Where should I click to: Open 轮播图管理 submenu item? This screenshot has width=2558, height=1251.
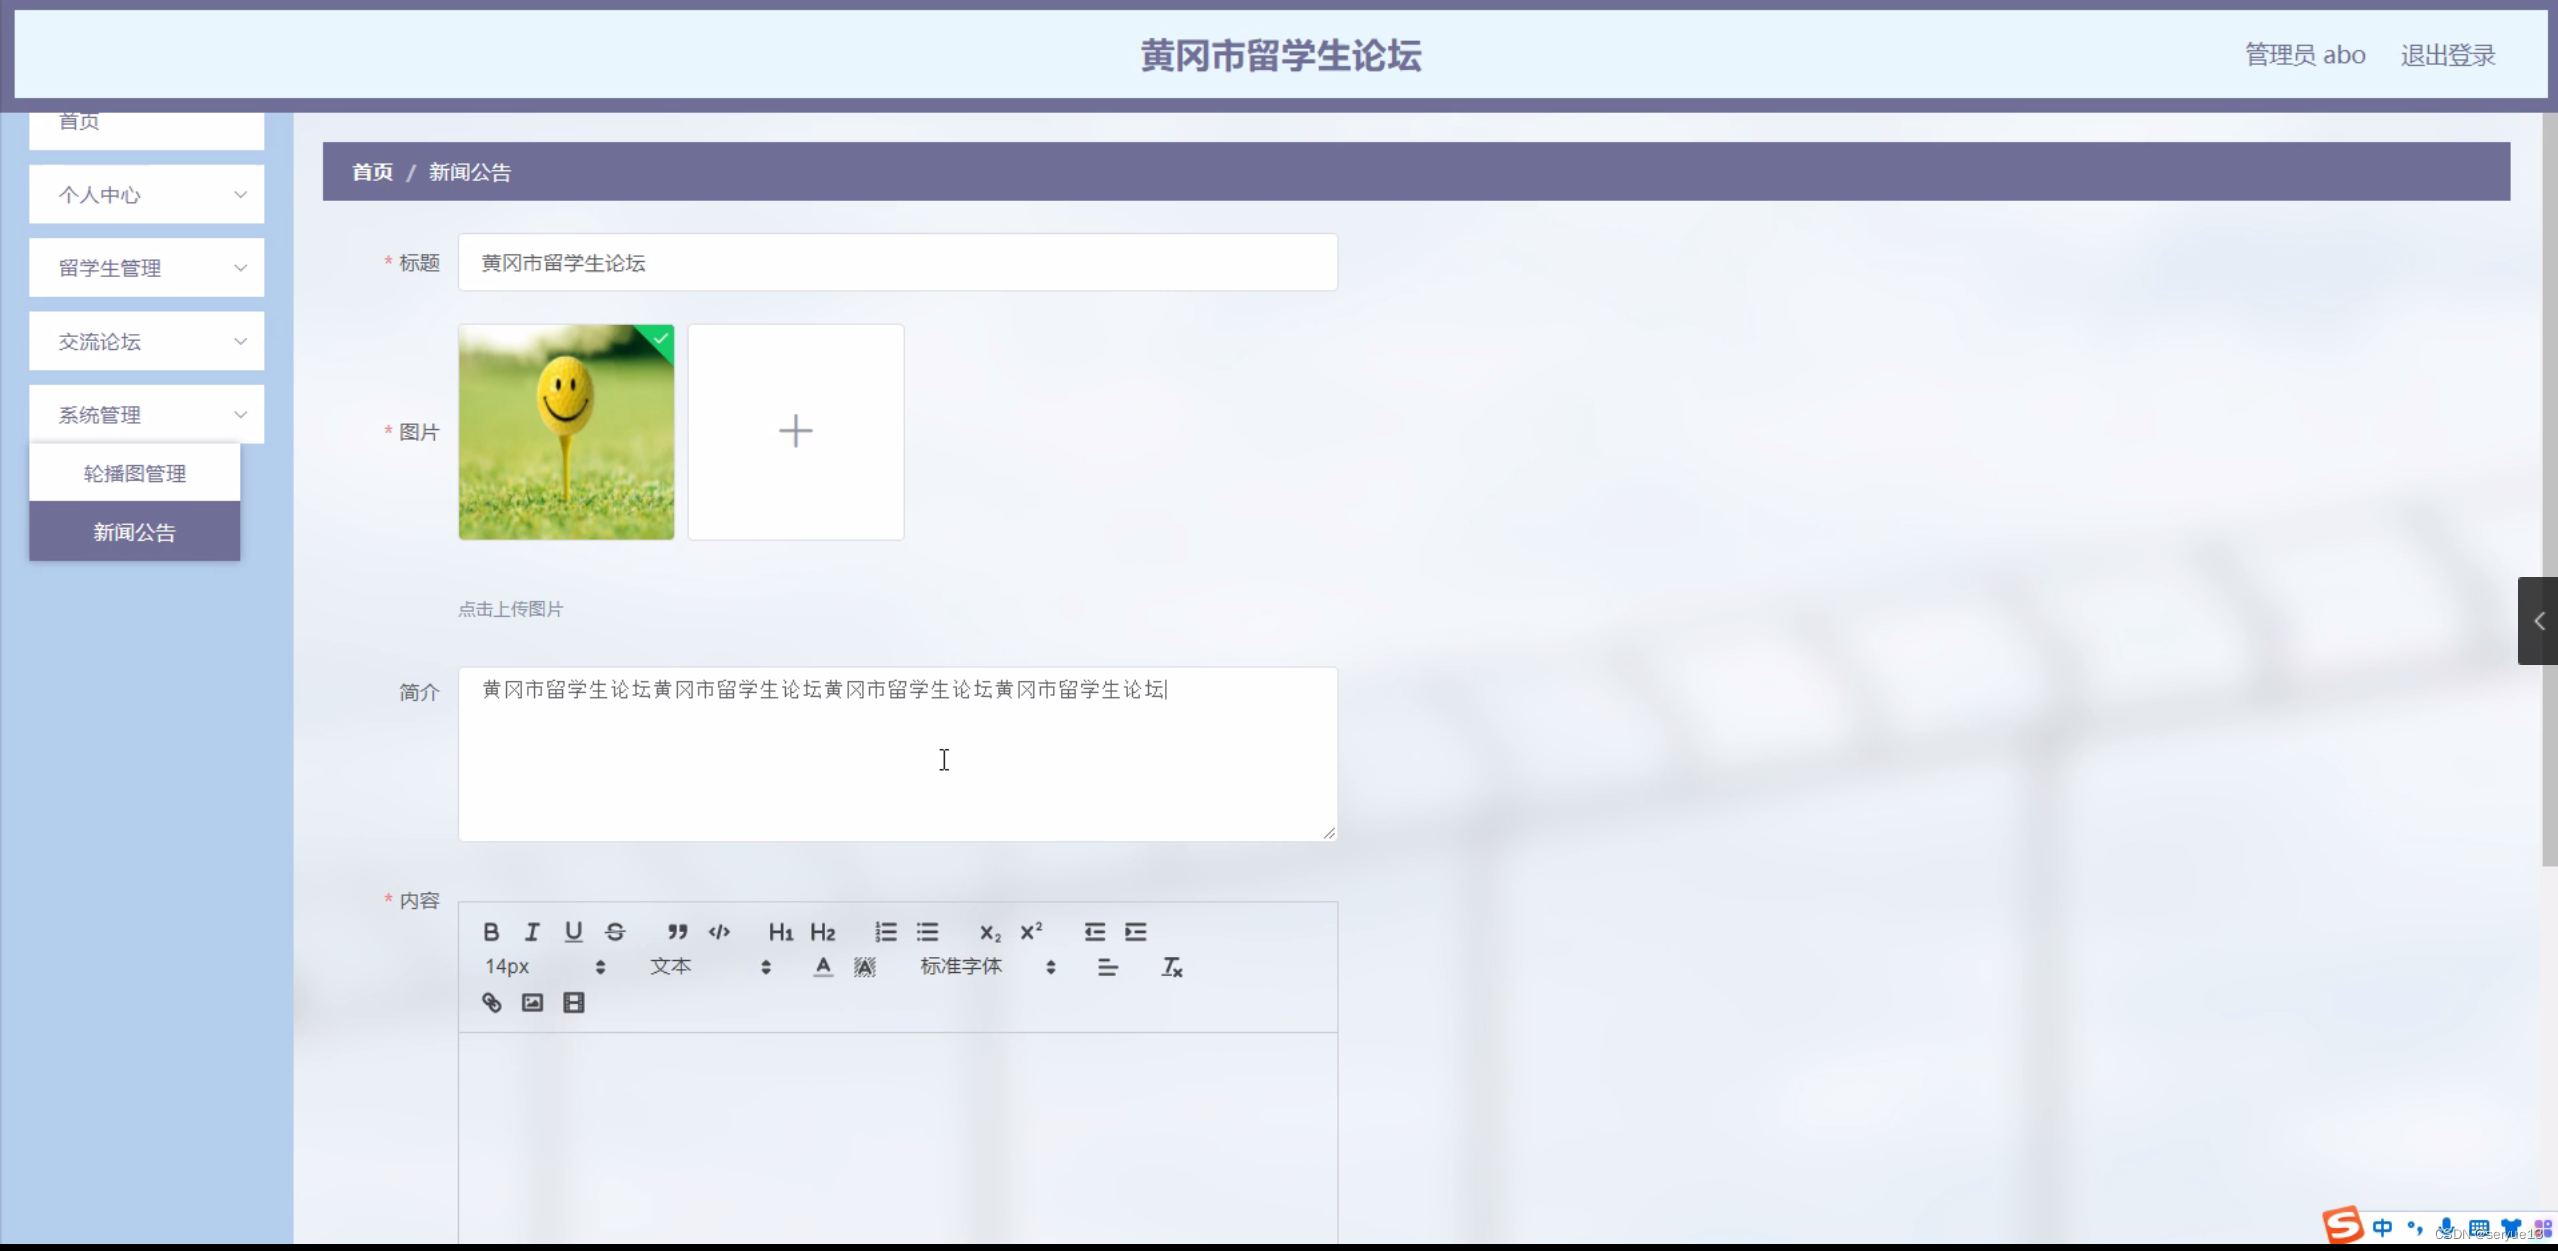click(134, 473)
